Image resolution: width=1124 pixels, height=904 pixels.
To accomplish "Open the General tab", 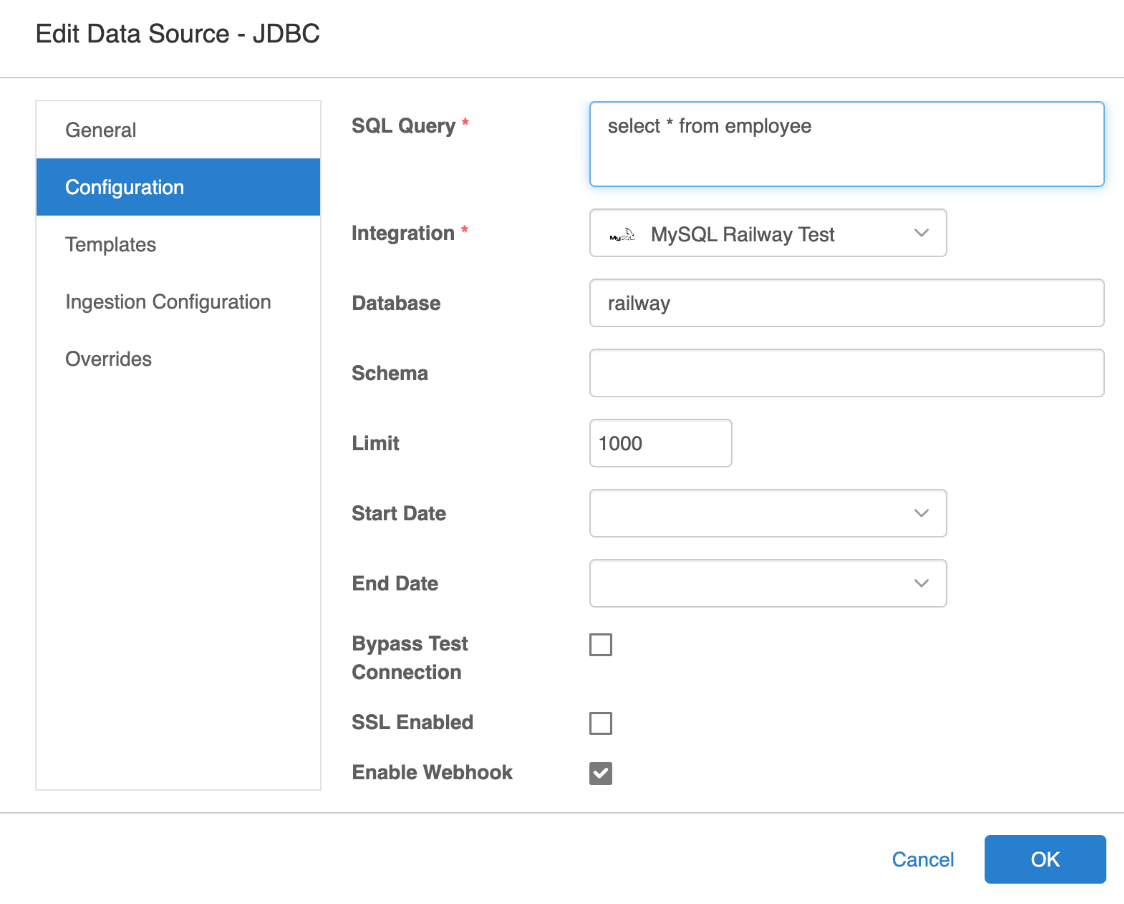I will tap(178, 130).
